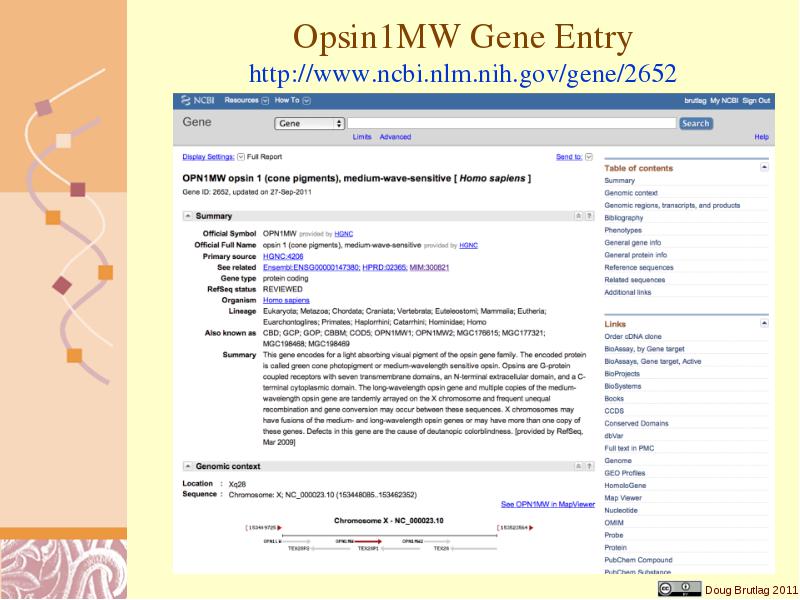Open the Display Settings link
800x600 pixels.
pyautogui.click(x=208, y=157)
